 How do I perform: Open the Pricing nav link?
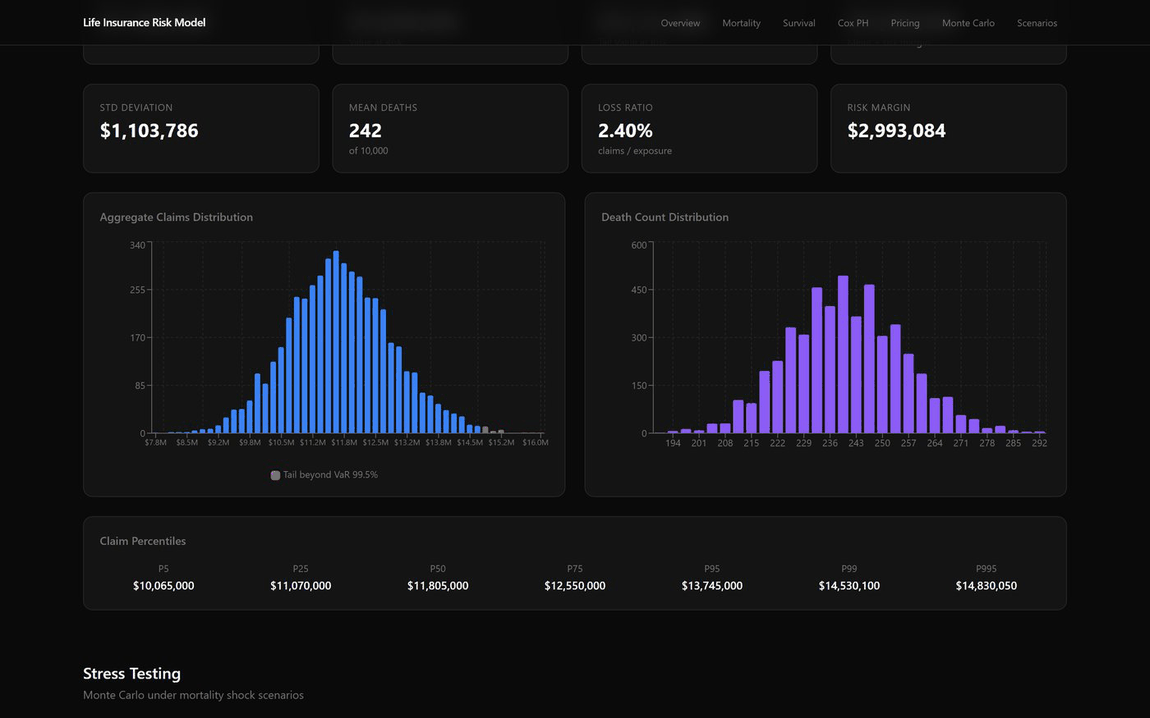905,23
